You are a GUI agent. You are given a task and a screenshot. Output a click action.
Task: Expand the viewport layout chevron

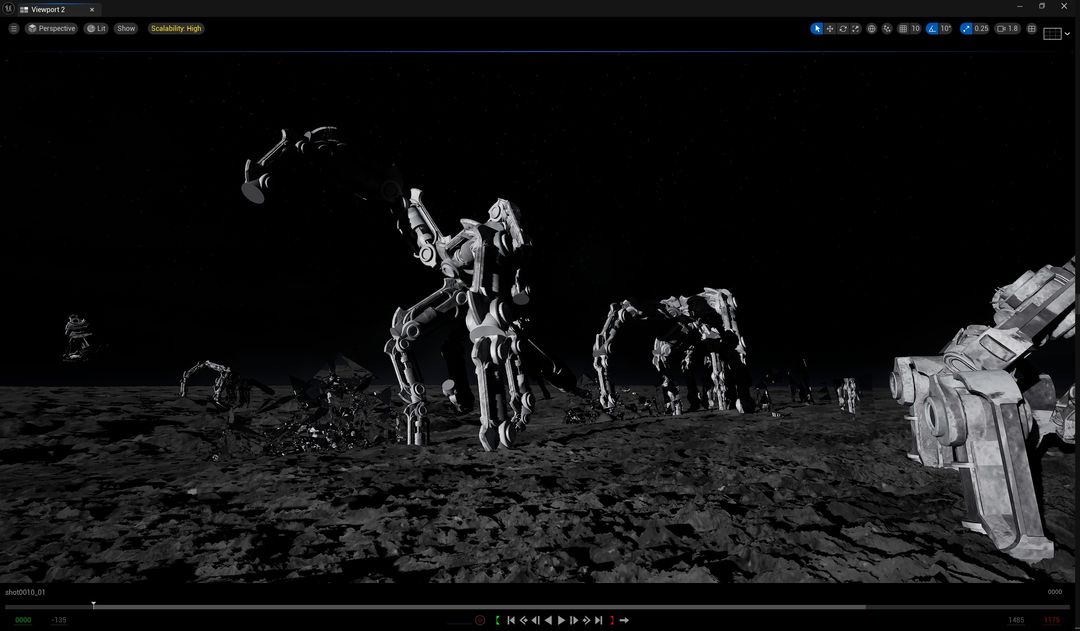(1068, 34)
